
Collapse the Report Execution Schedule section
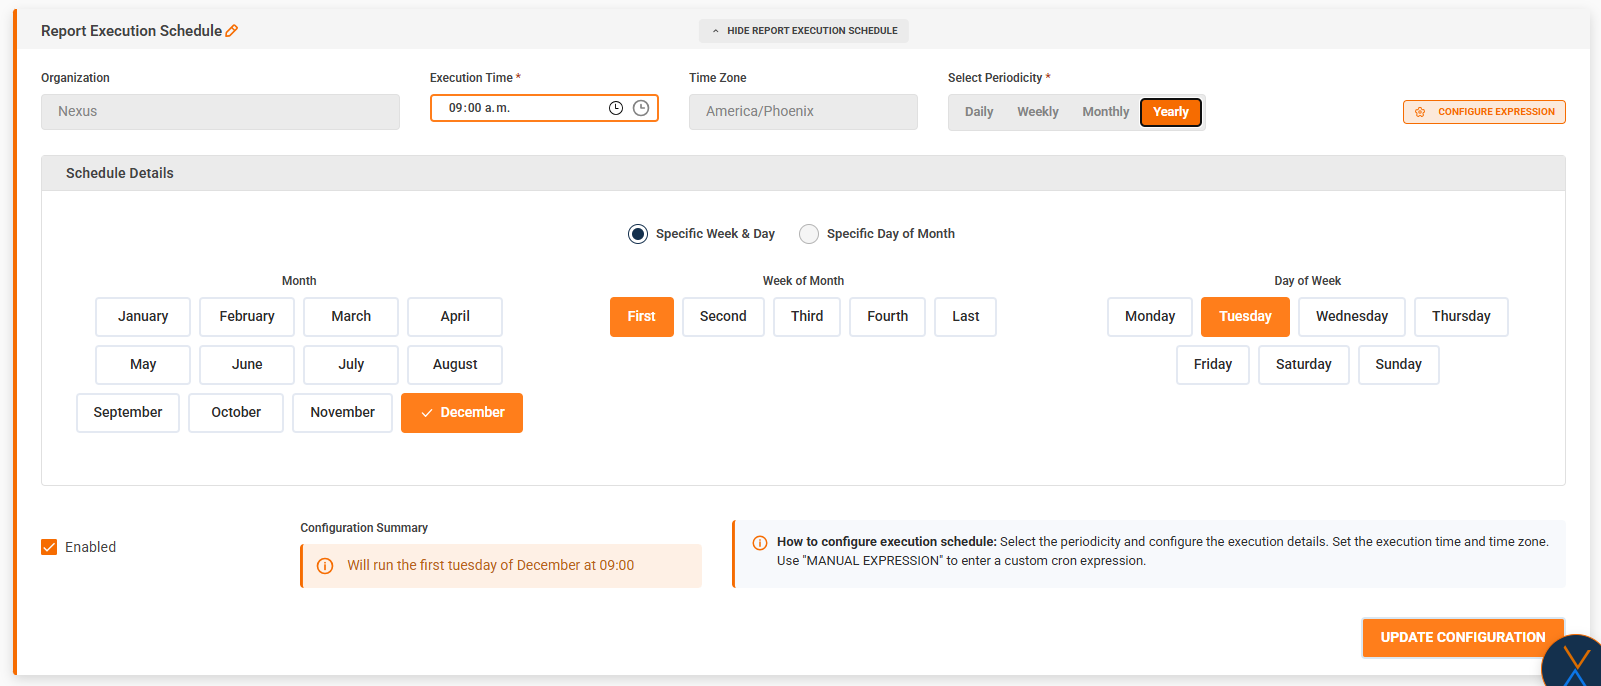803,31
